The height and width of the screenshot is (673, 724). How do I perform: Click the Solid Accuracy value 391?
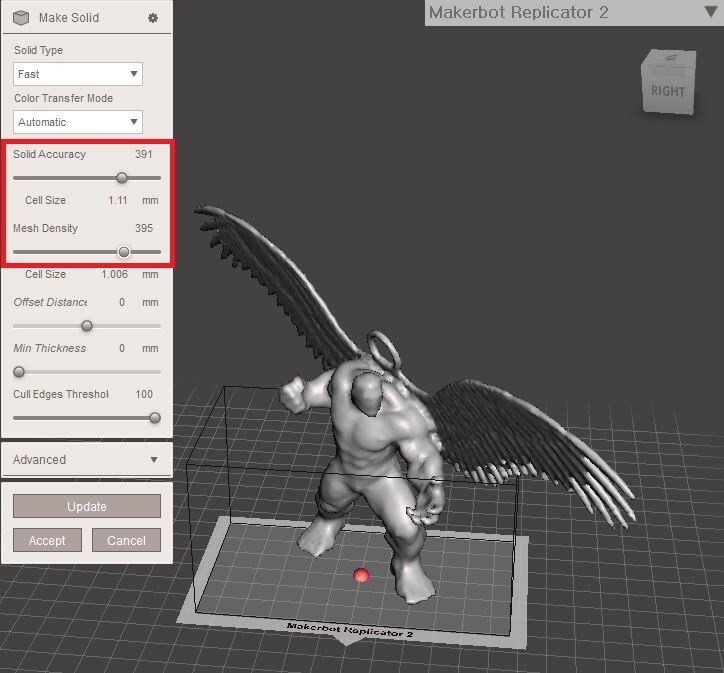pos(144,154)
